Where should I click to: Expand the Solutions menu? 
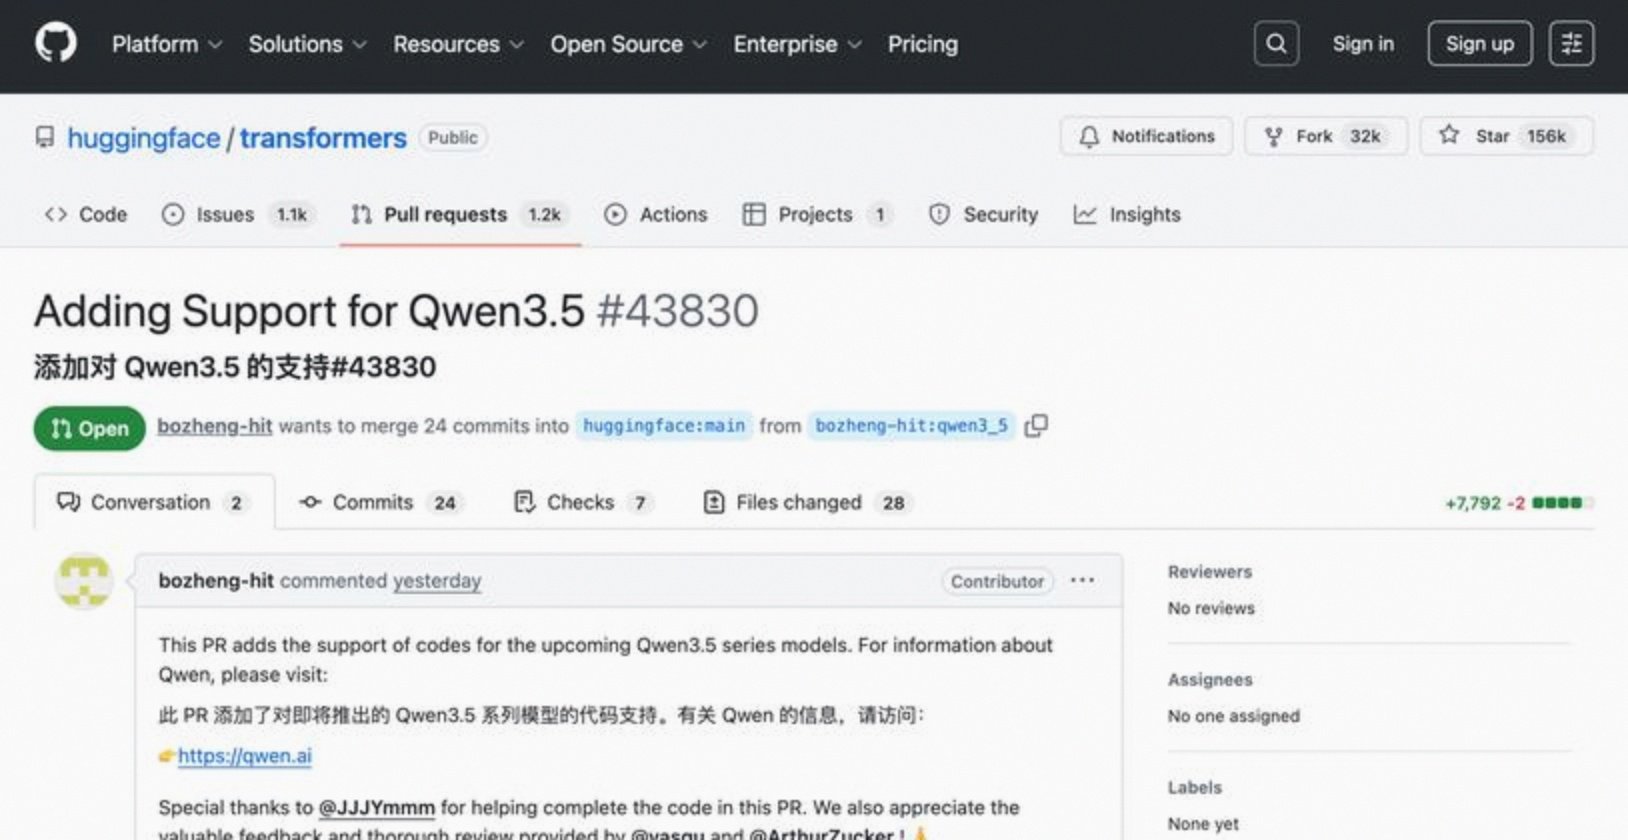[x=308, y=44]
